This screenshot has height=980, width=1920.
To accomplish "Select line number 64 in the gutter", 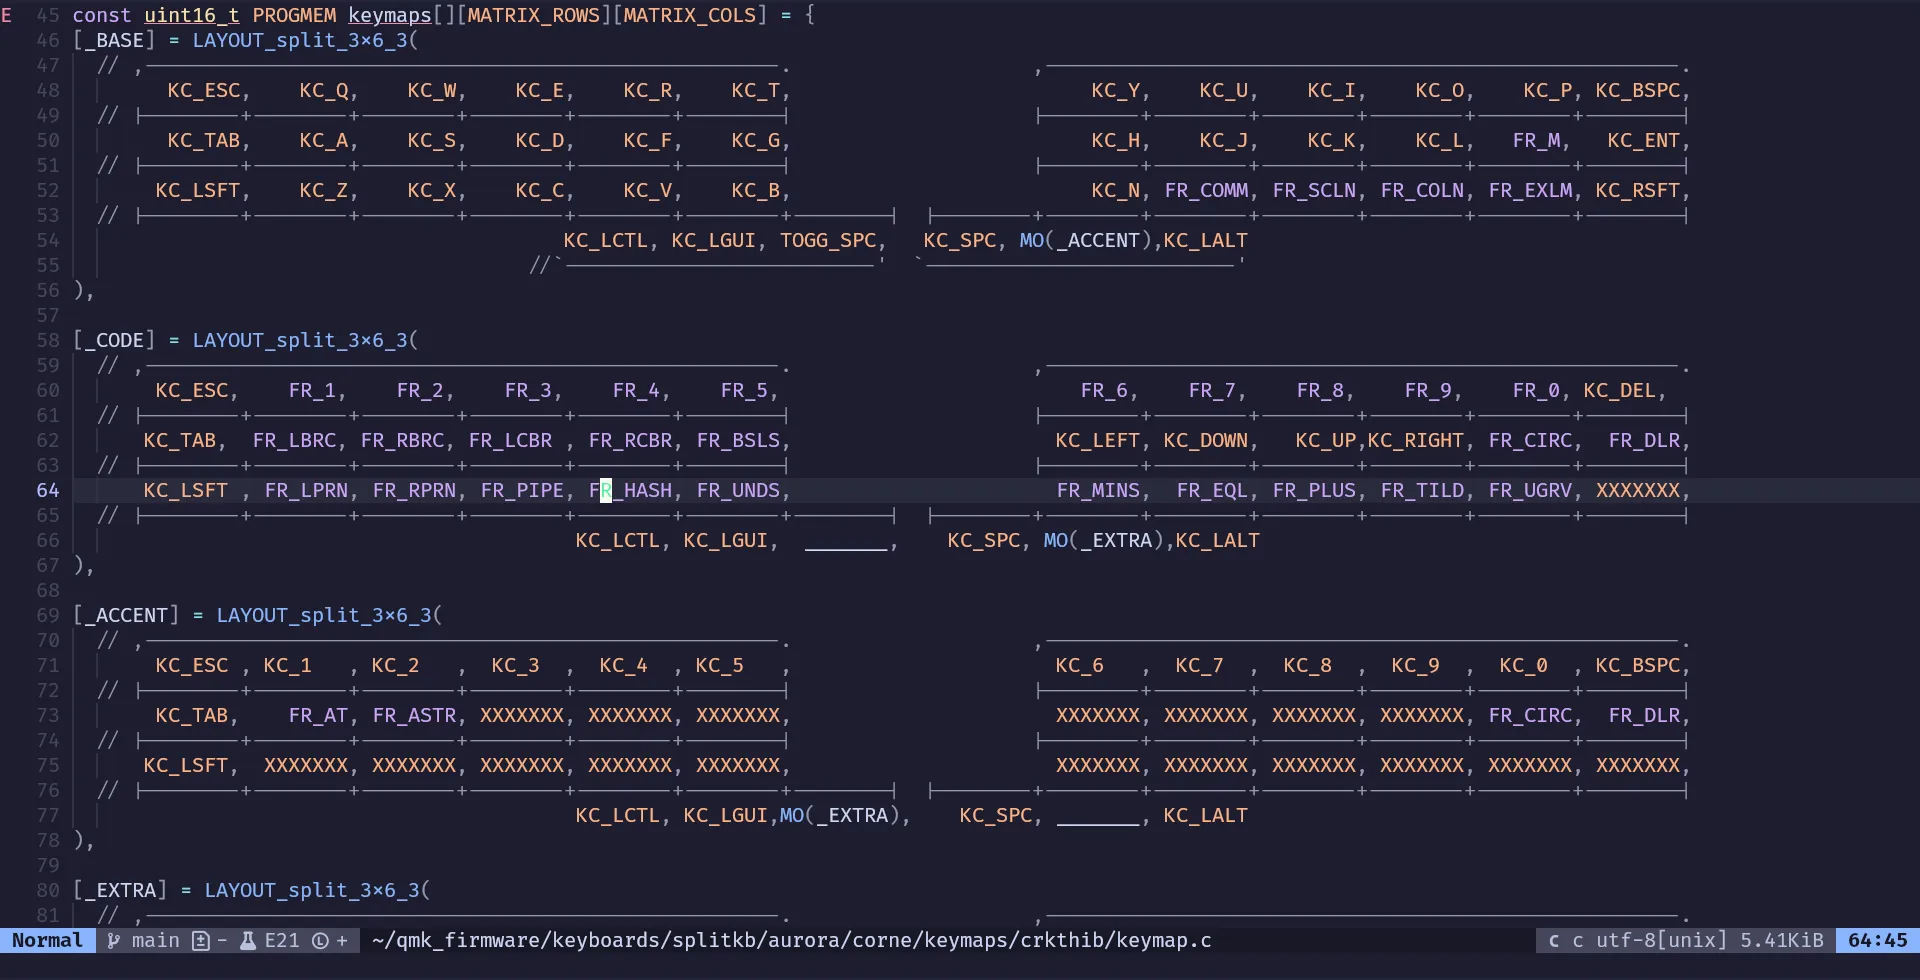I will point(47,490).
